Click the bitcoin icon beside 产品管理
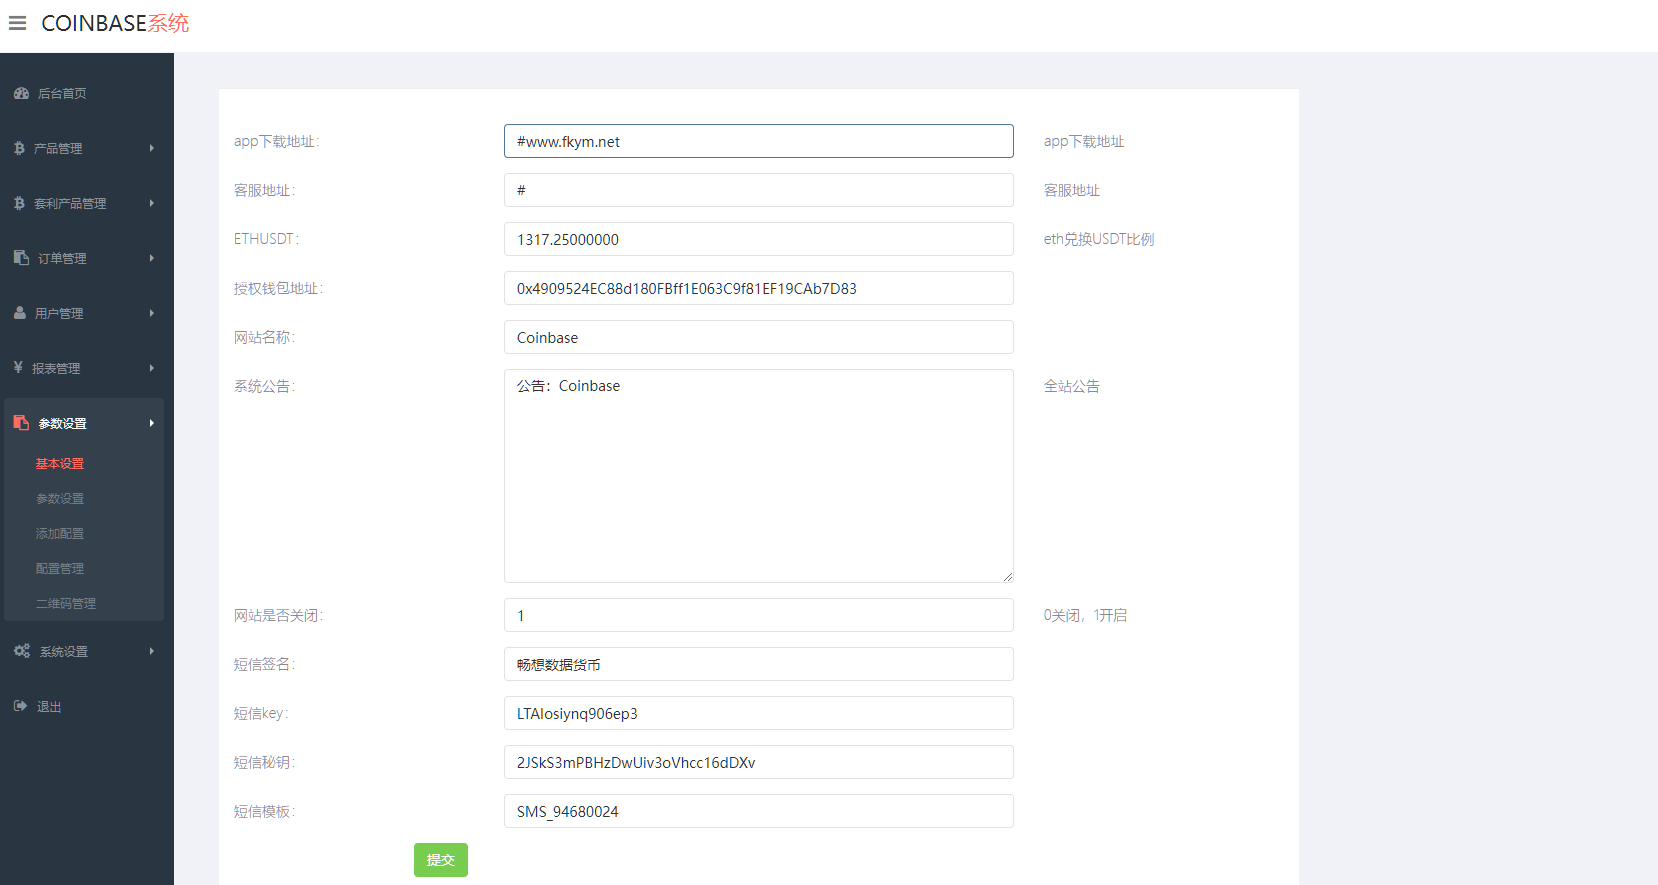This screenshot has height=885, width=1658. click(x=19, y=148)
